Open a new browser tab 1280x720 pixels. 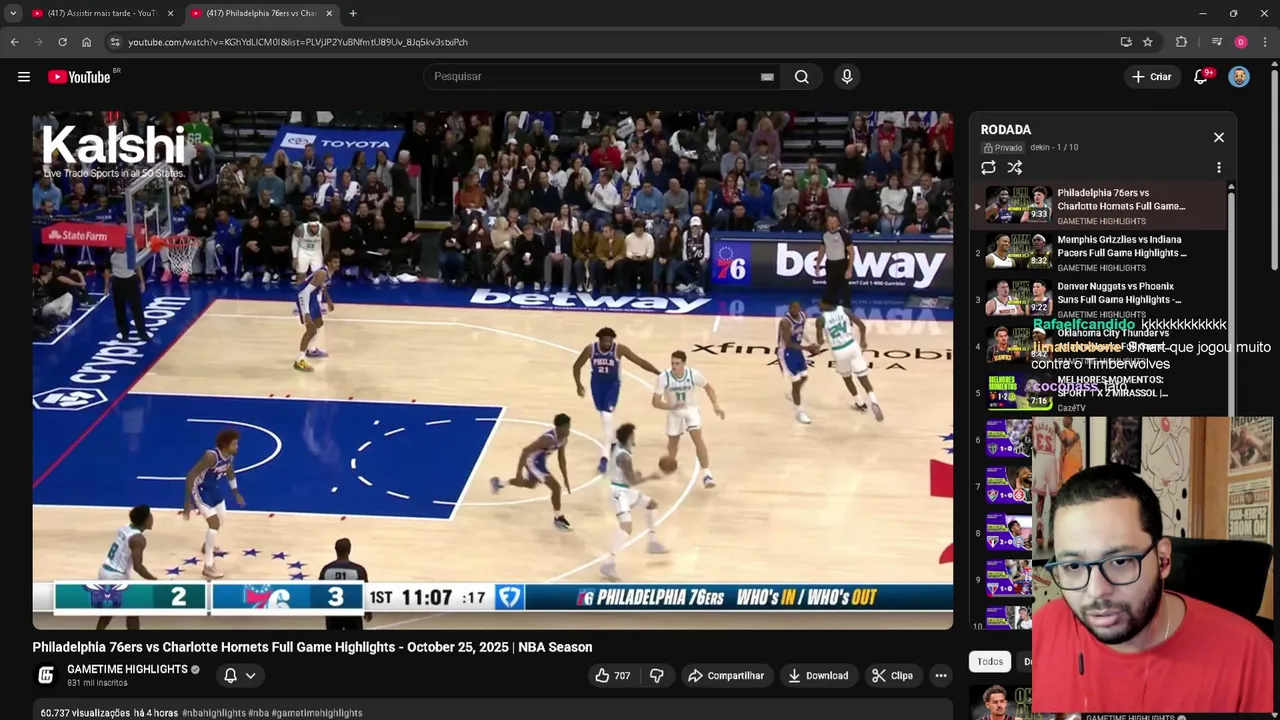pyautogui.click(x=353, y=13)
